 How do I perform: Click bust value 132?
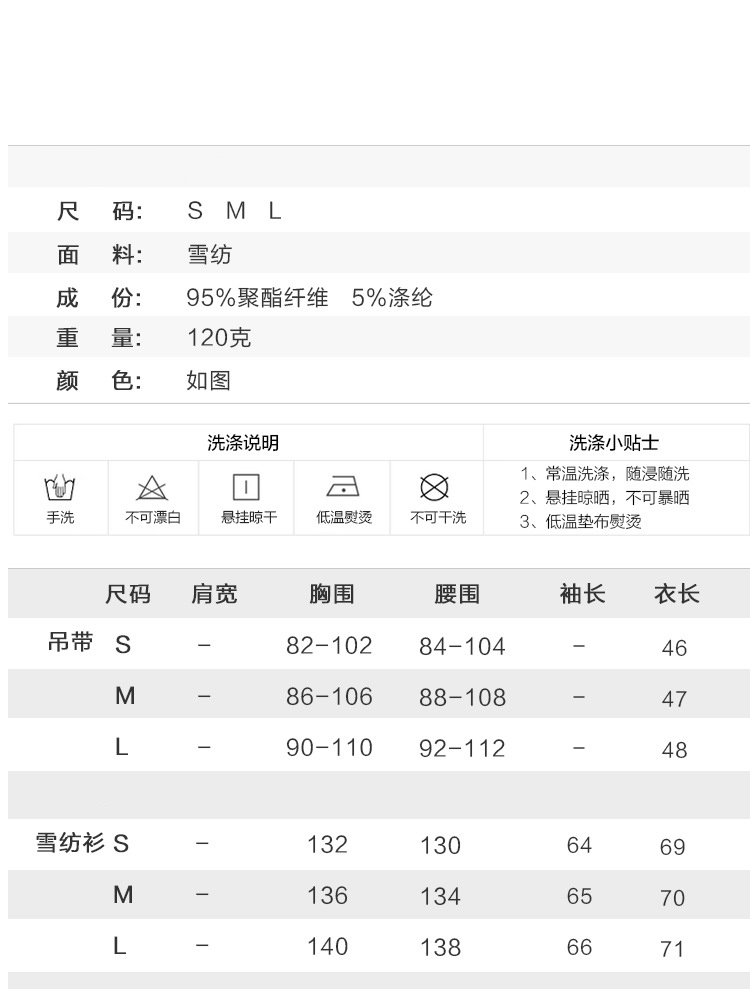[327, 845]
